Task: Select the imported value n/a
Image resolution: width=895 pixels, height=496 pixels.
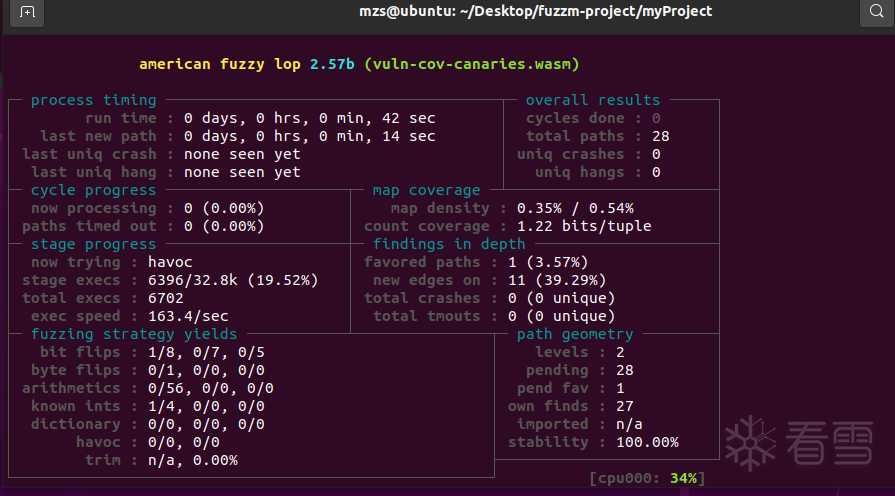Action: click(x=629, y=424)
